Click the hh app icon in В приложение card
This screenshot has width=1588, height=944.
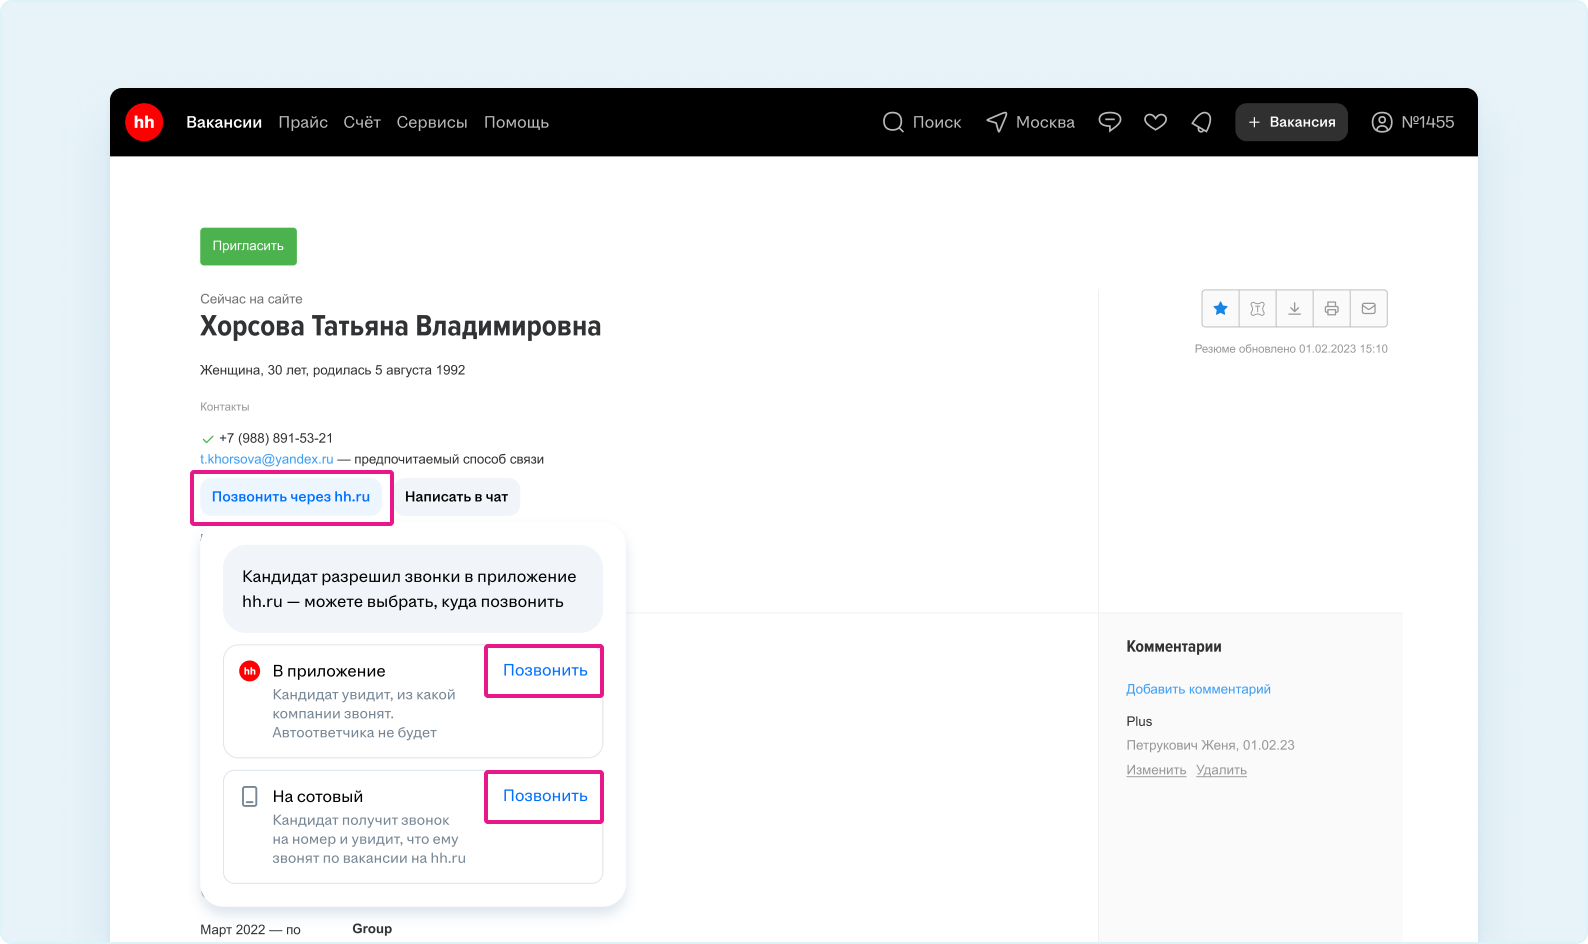250,671
